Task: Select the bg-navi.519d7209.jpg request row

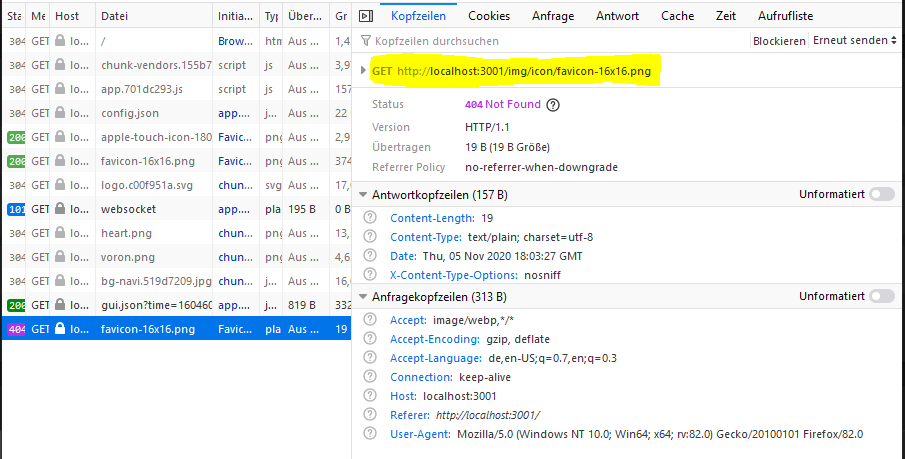Action: pos(177,281)
